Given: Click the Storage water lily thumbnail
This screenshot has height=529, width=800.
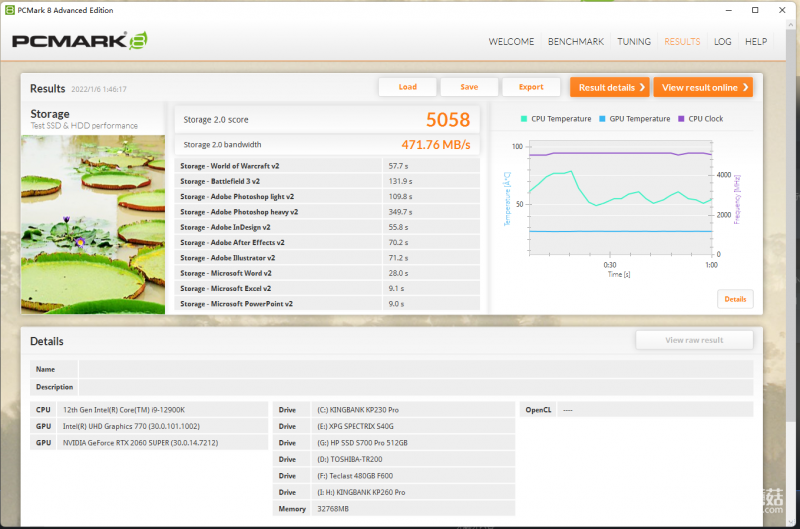Looking at the screenshot, I should coord(93,224).
